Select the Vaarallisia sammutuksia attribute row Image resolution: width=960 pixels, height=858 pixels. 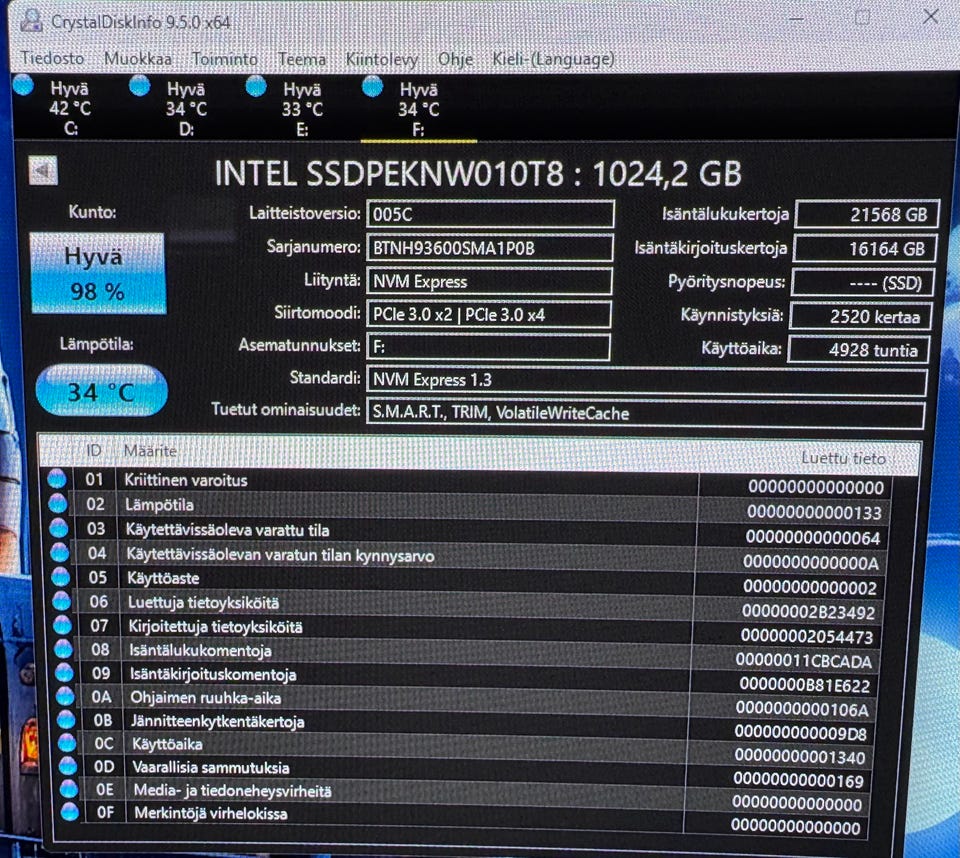[463, 767]
